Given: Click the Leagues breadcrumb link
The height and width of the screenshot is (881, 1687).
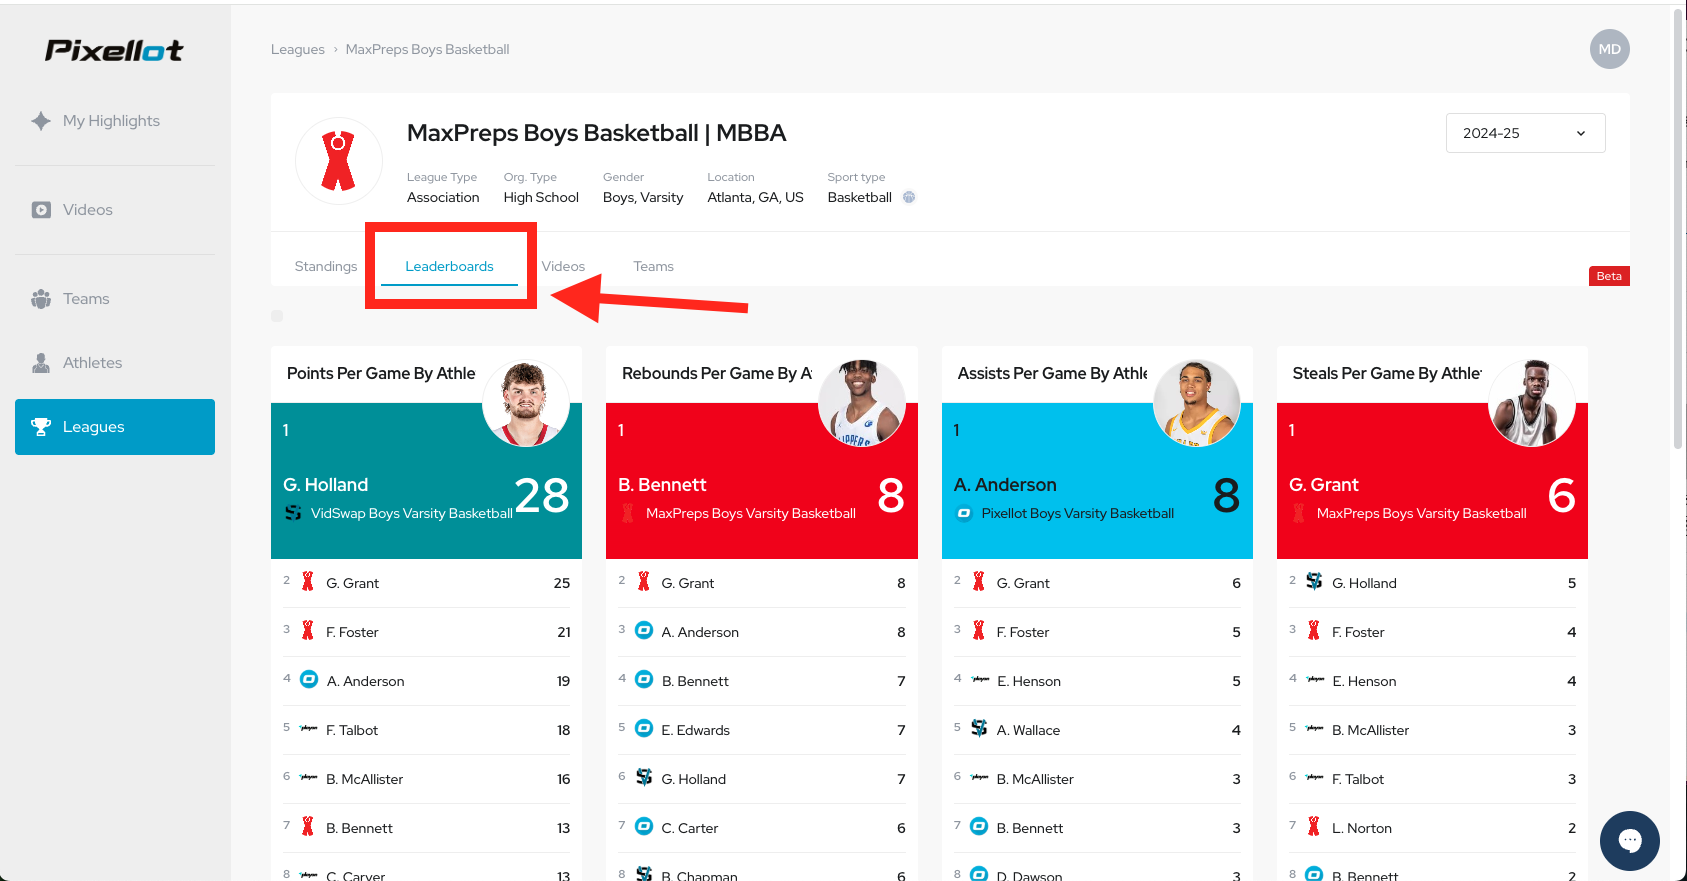Looking at the screenshot, I should point(298,49).
